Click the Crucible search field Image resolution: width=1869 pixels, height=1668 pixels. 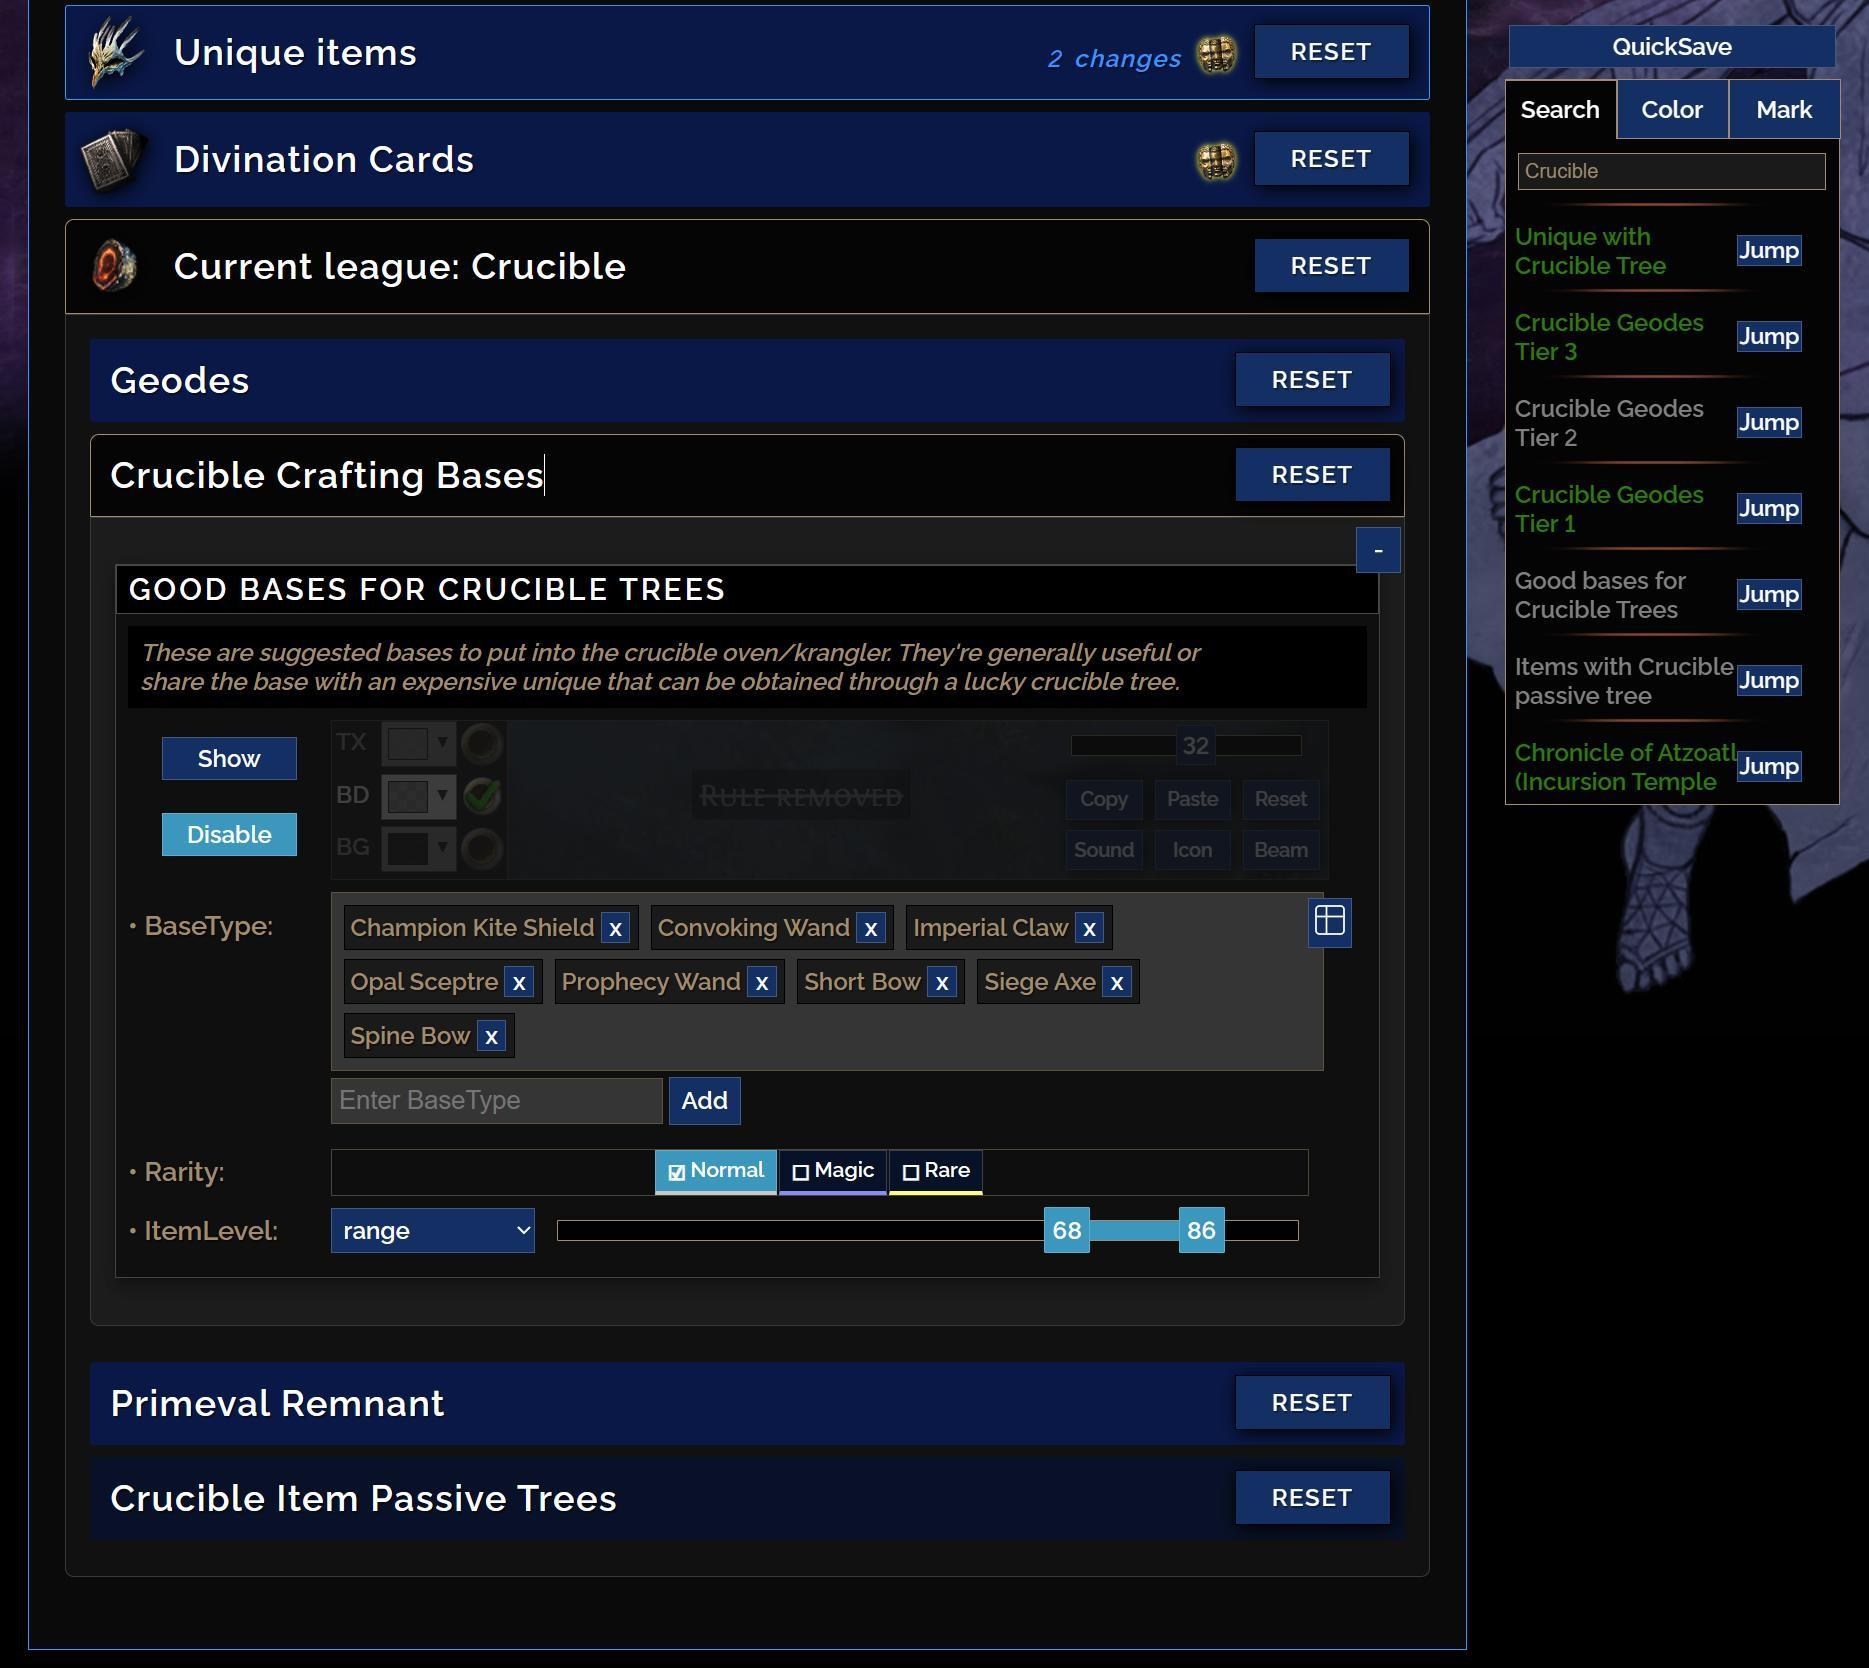point(1672,172)
